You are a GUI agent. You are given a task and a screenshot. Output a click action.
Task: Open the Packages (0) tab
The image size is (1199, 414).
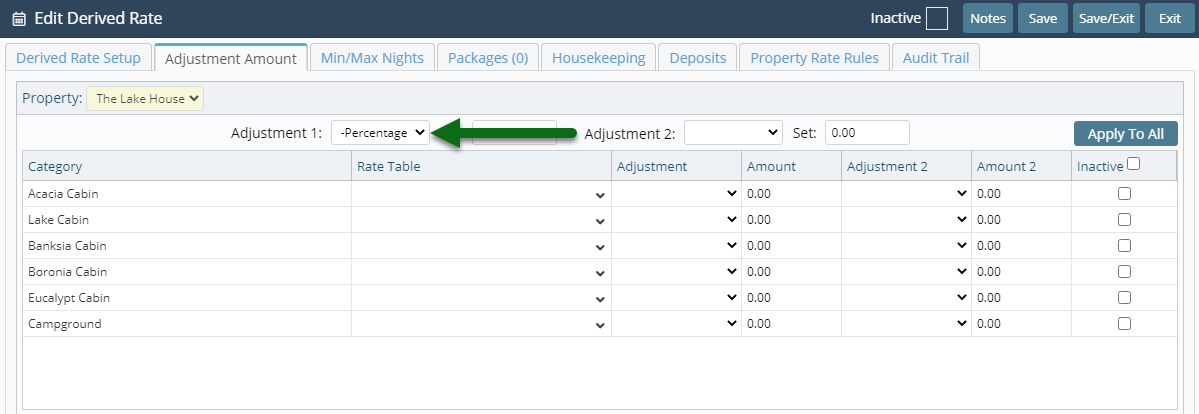pyautogui.click(x=488, y=57)
